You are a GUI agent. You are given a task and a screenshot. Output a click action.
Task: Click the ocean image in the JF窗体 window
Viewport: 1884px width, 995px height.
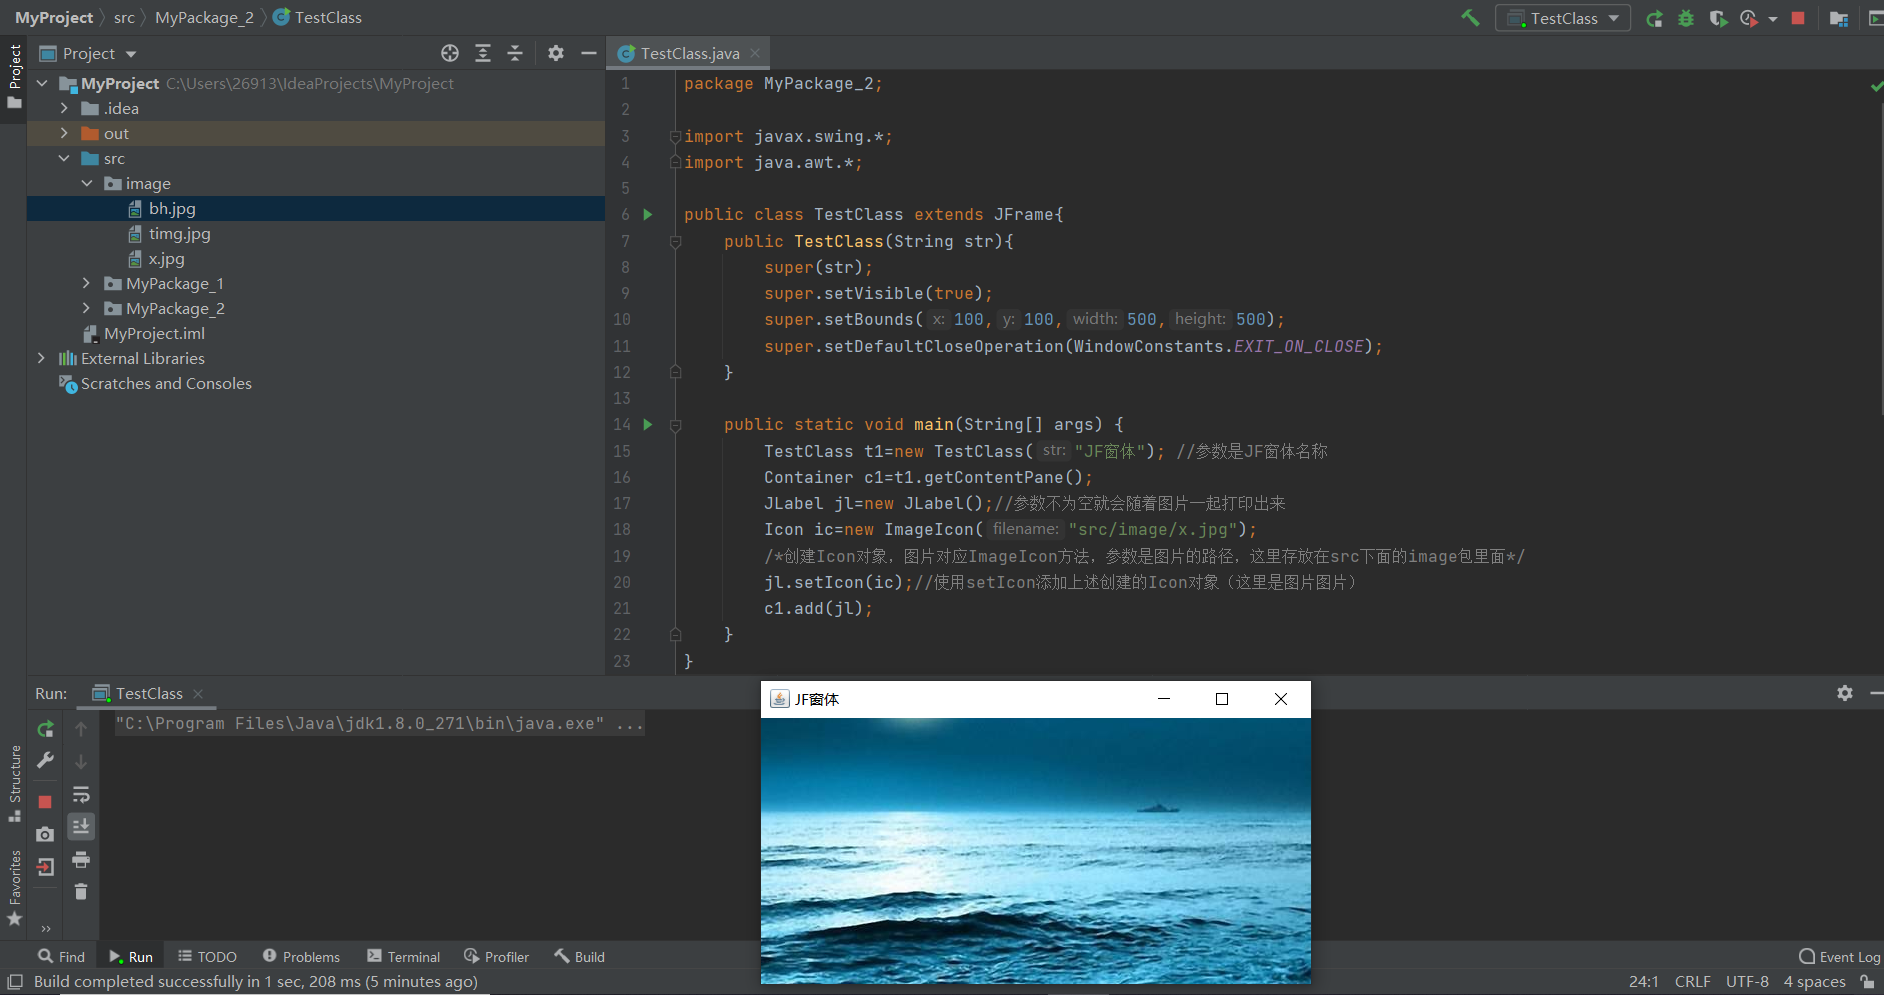coord(1036,850)
